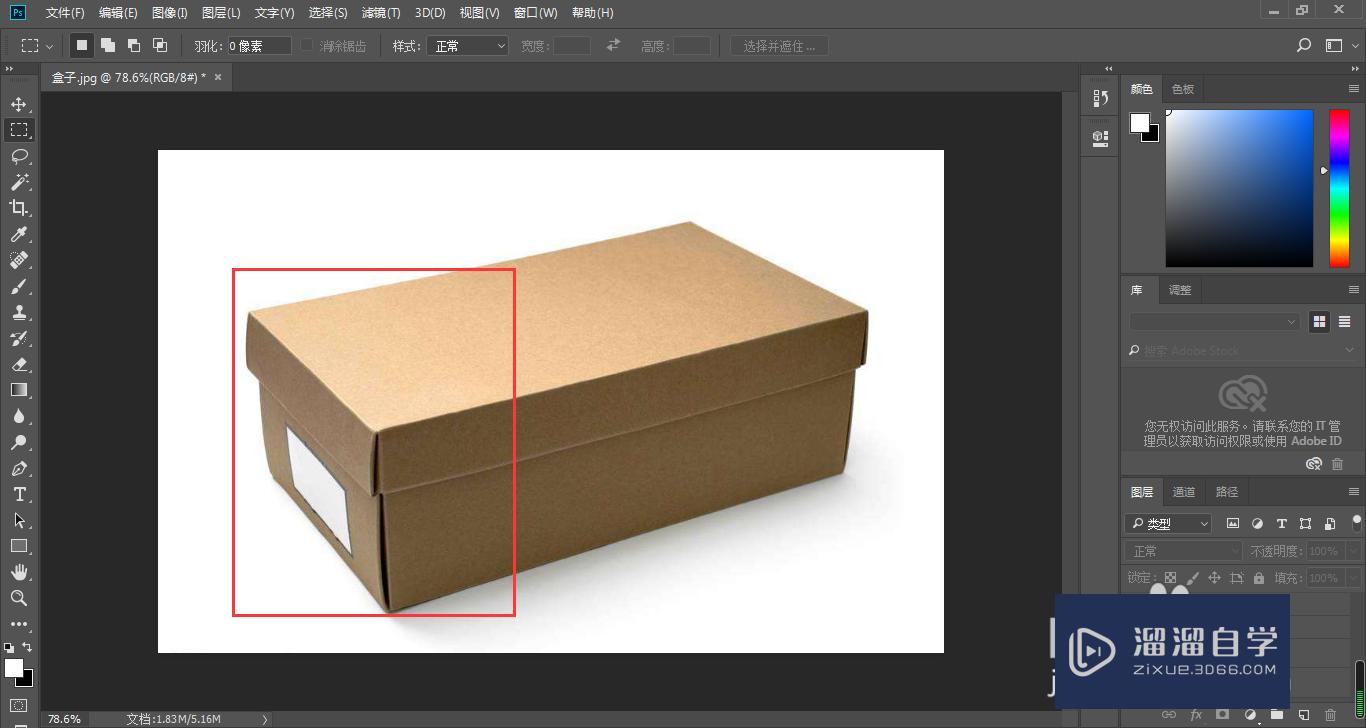This screenshot has width=1366, height=728.
Task: Enable the New Selection mode button
Action: click(x=81, y=46)
